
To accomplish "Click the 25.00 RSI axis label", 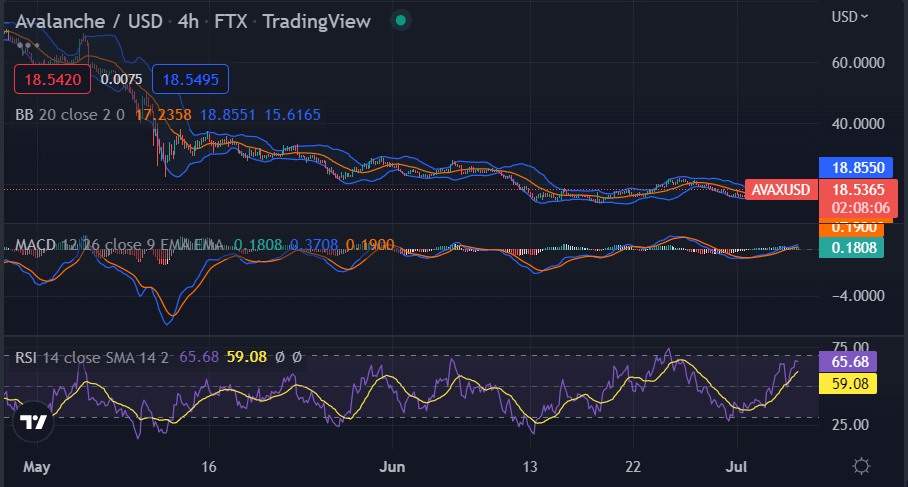I will pyautogui.click(x=850, y=425).
